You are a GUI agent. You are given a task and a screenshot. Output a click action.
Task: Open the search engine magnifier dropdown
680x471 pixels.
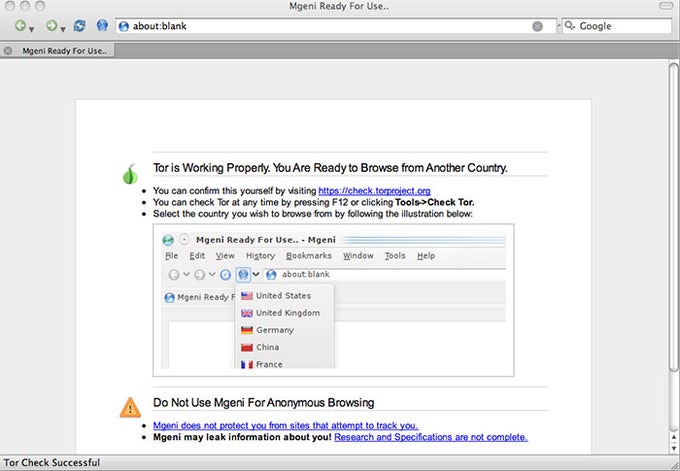tap(569, 26)
